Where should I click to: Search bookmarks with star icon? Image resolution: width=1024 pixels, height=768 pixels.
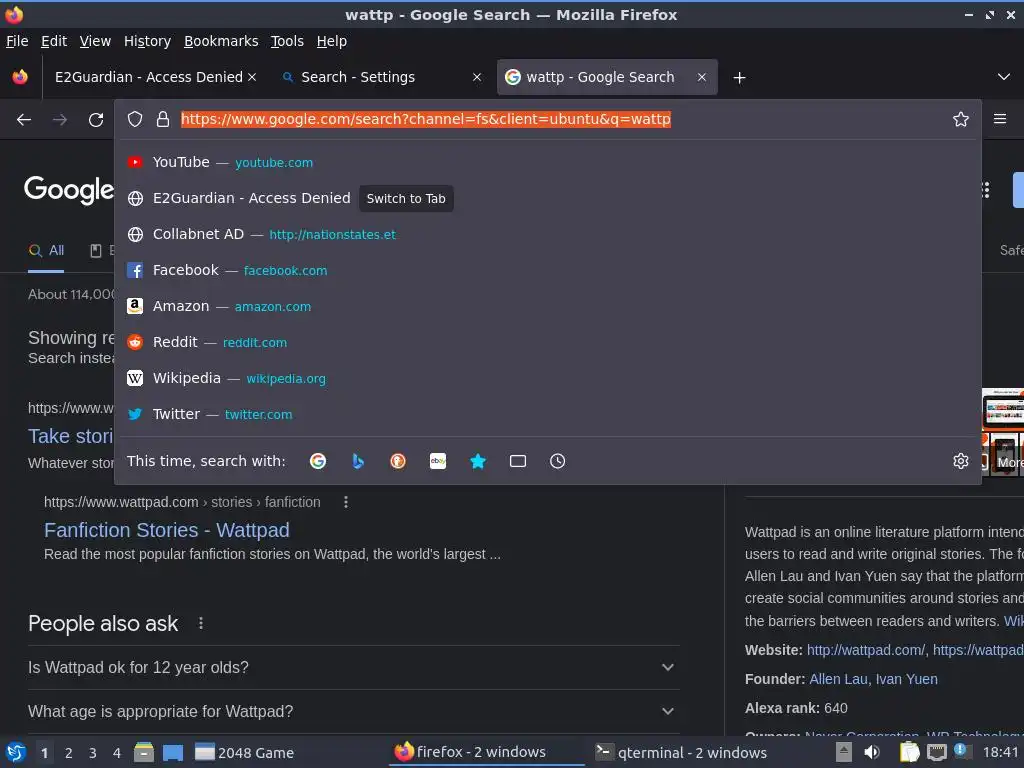(477, 461)
